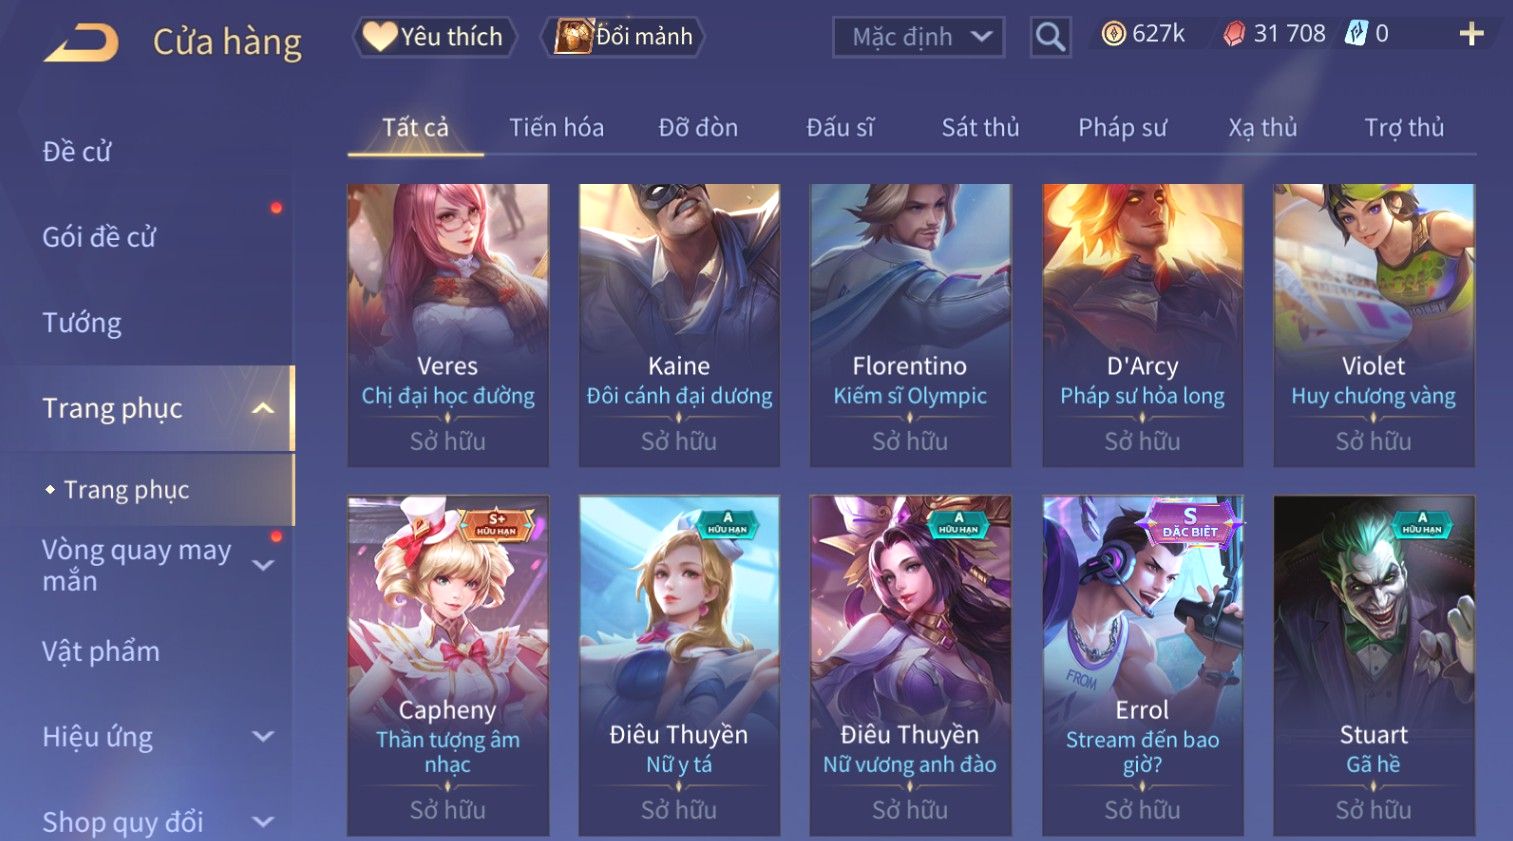Expand the Hiệu ứng sidebar section
1513x841 pixels.
point(263,737)
